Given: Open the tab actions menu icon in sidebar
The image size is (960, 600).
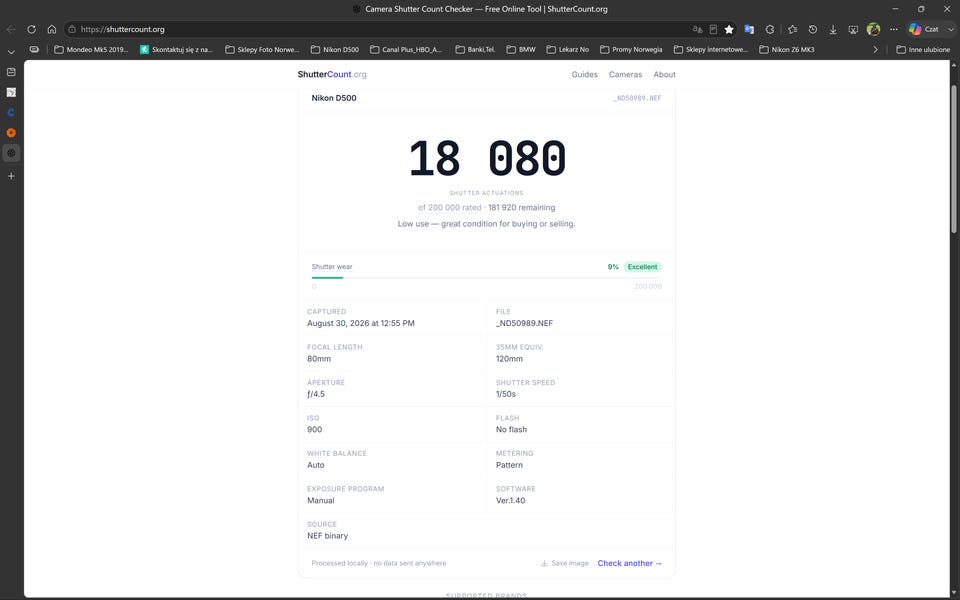Looking at the screenshot, I should [x=11, y=72].
